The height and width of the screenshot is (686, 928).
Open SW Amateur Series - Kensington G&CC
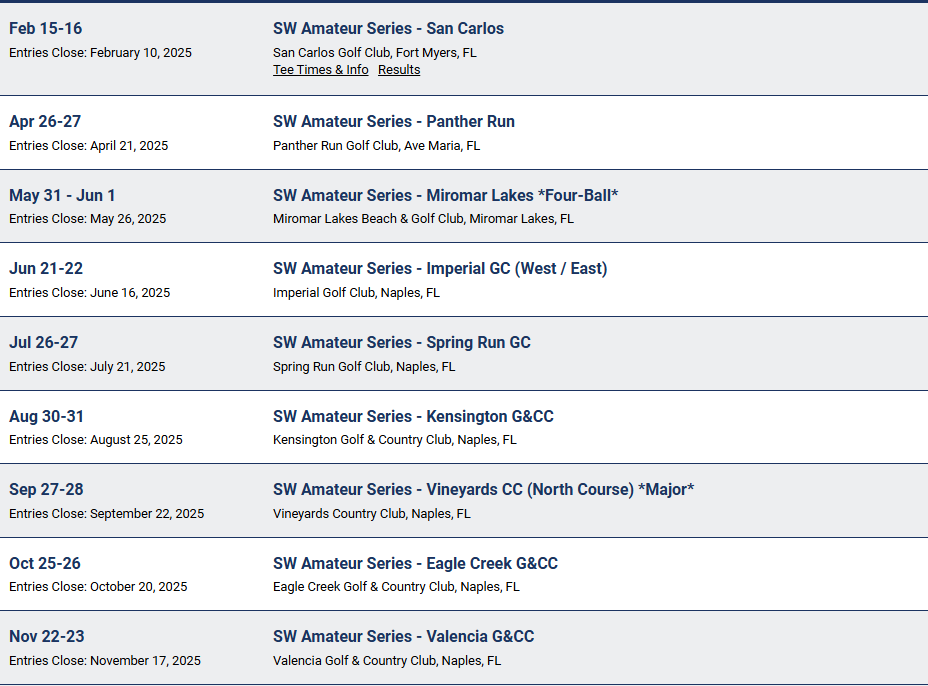click(x=414, y=416)
